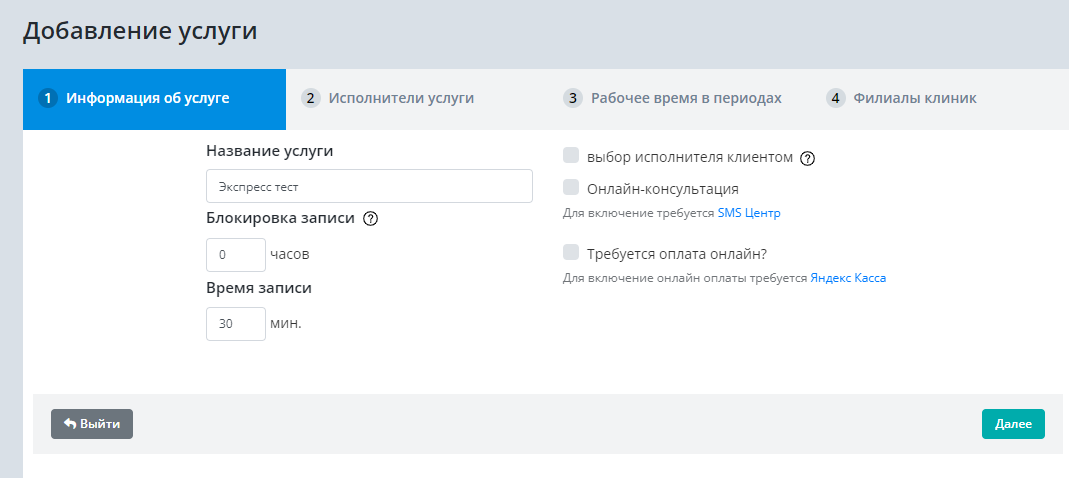
Task: Click the Название услуги text field
Action: 369,186
